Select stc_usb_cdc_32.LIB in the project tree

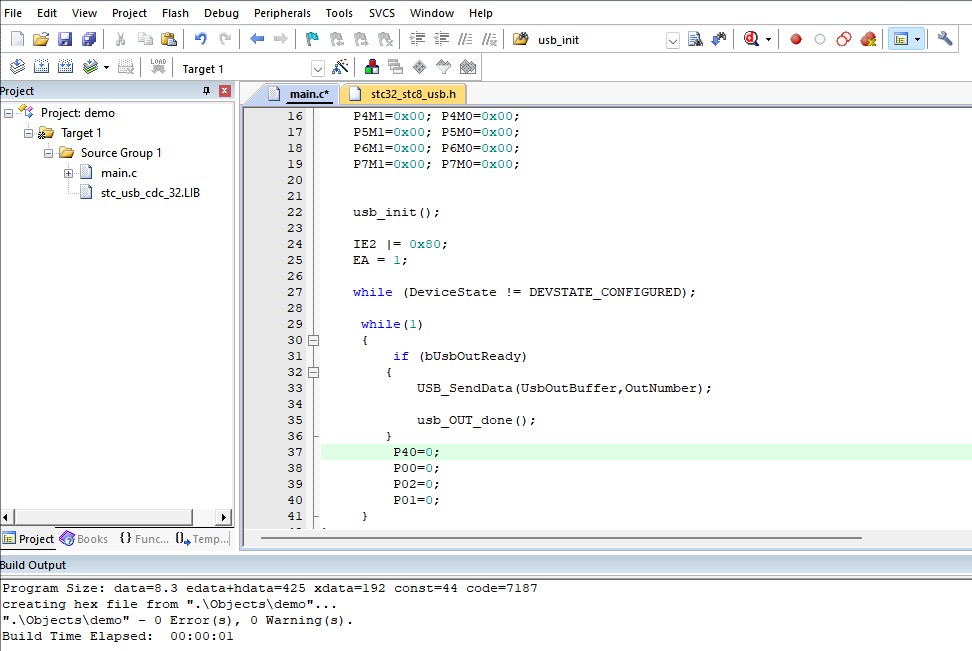pyautogui.click(x=150, y=193)
